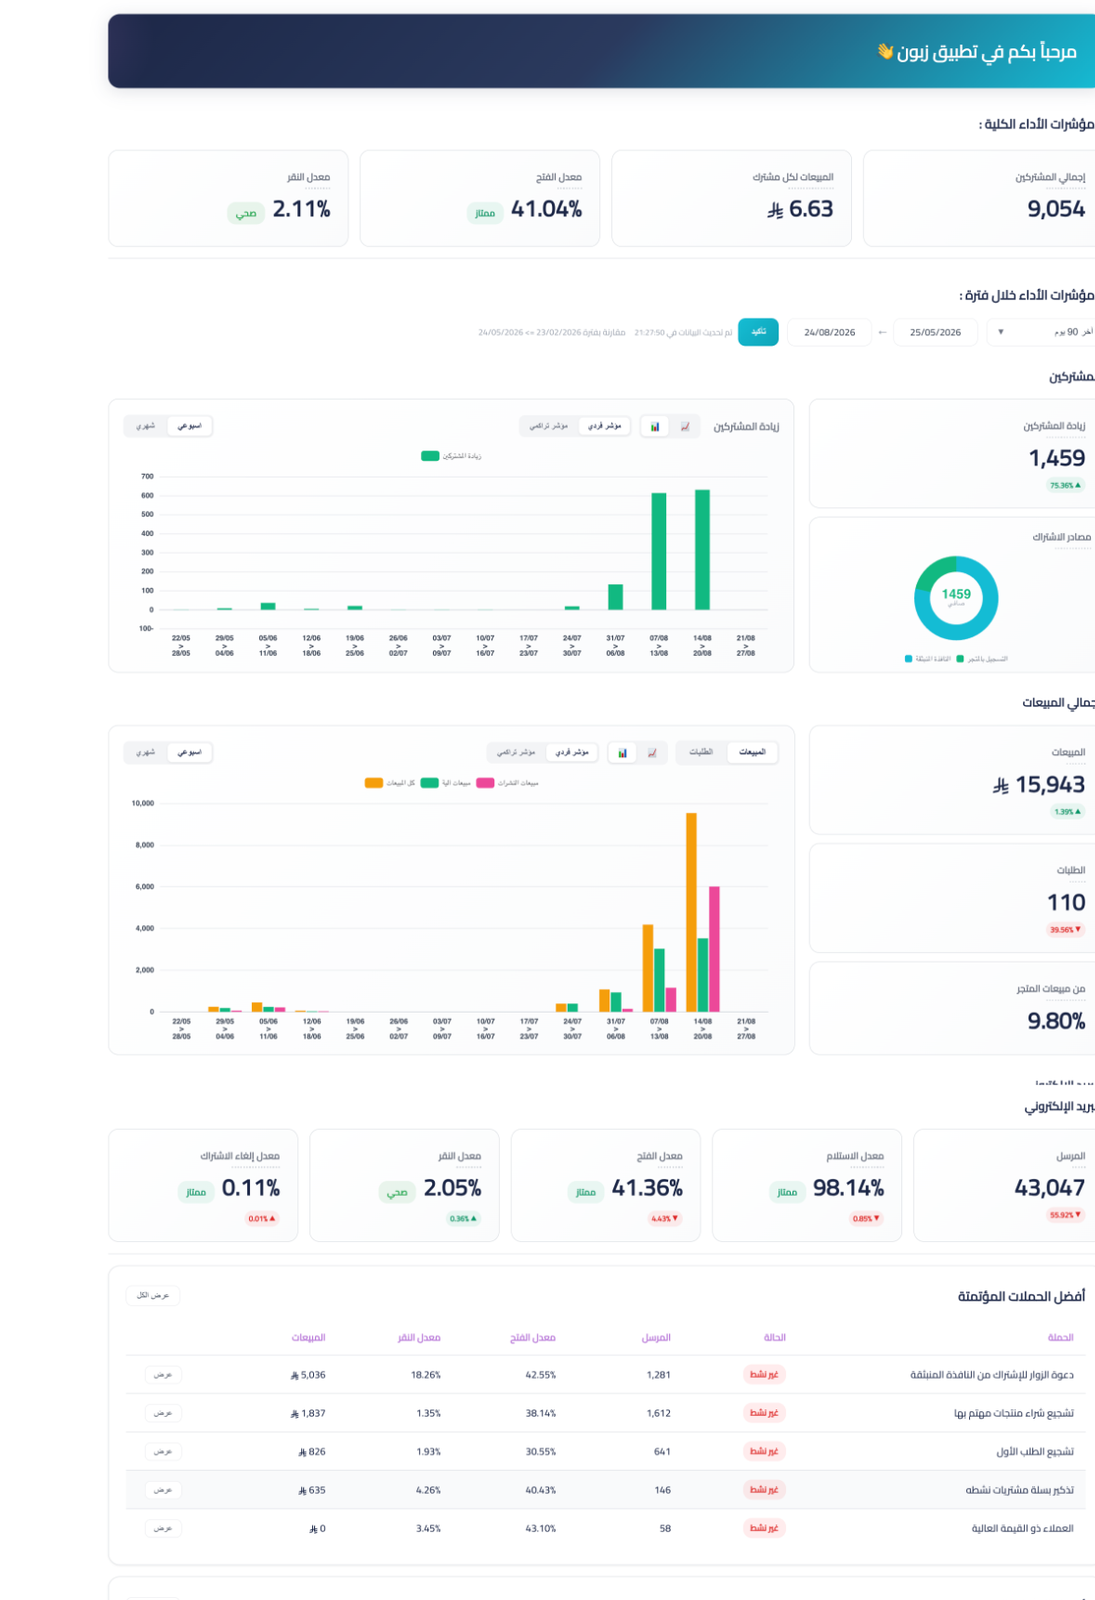1095x1600 pixels.
Task: Click the 6.63 sales per subscriber value
Action: click(811, 209)
